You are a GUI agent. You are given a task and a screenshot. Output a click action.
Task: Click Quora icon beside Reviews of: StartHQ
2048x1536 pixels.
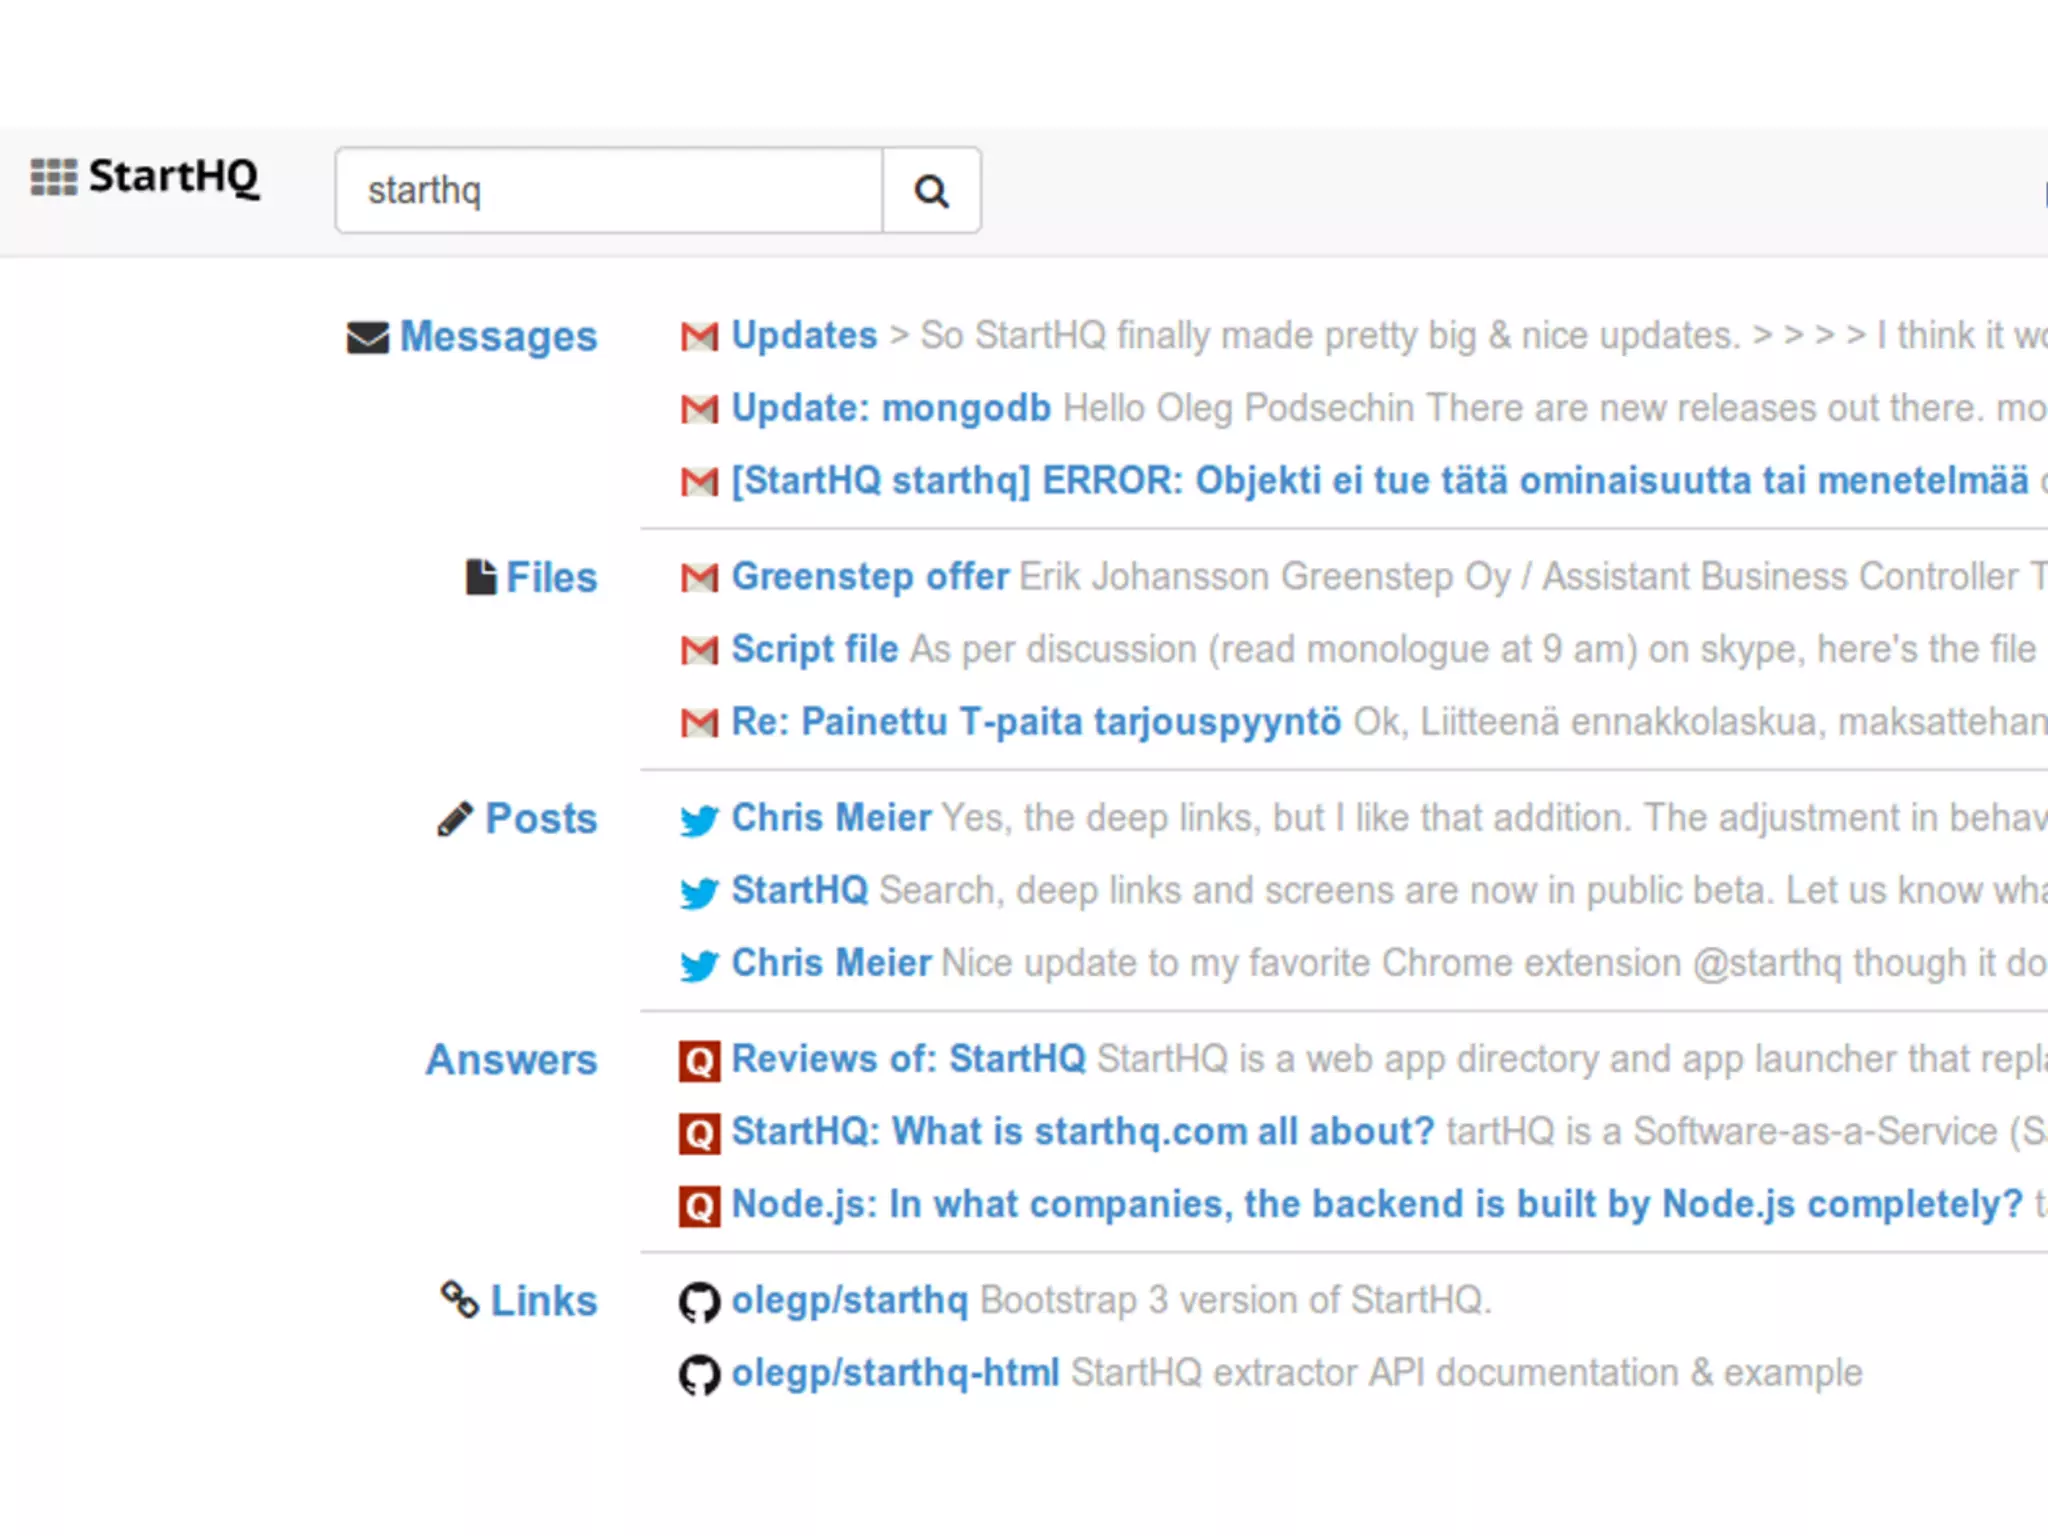click(699, 1060)
